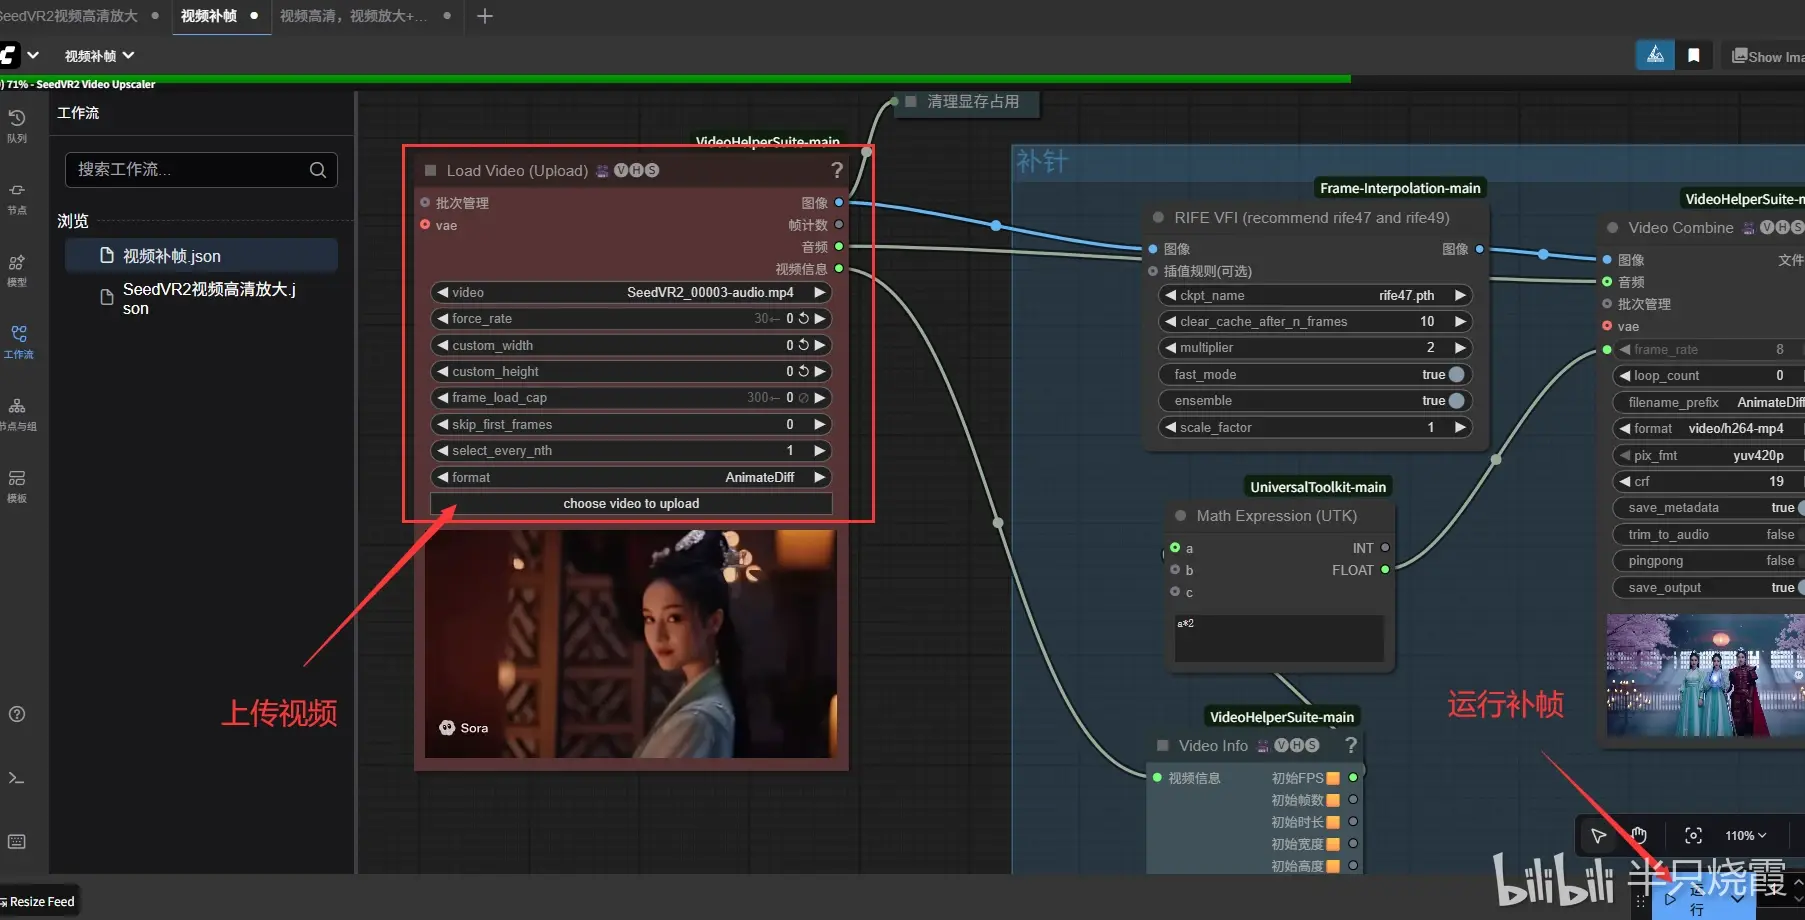The width and height of the screenshot is (1805, 920).
Task: Open the 节点与组 sidebar panel
Action: pyautogui.click(x=17, y=414)
